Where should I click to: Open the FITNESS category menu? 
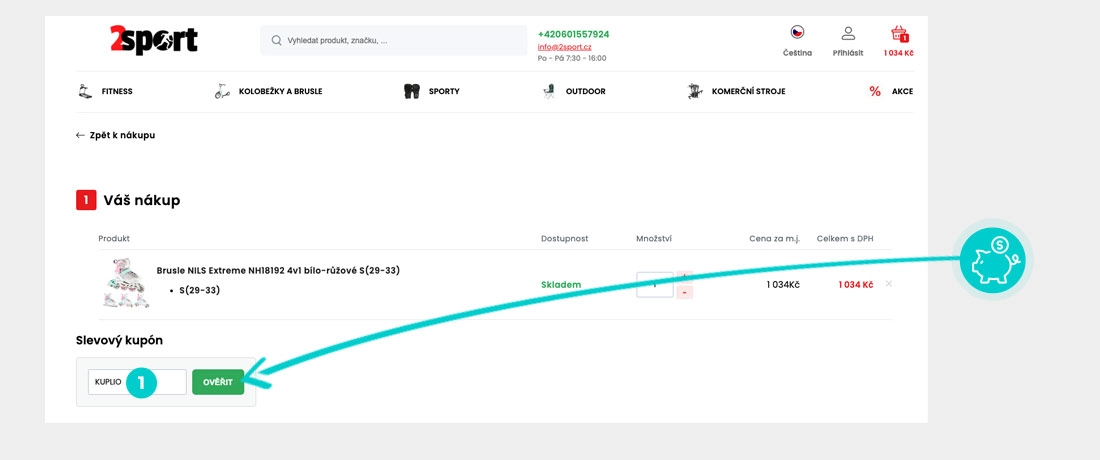coord(117,91)
